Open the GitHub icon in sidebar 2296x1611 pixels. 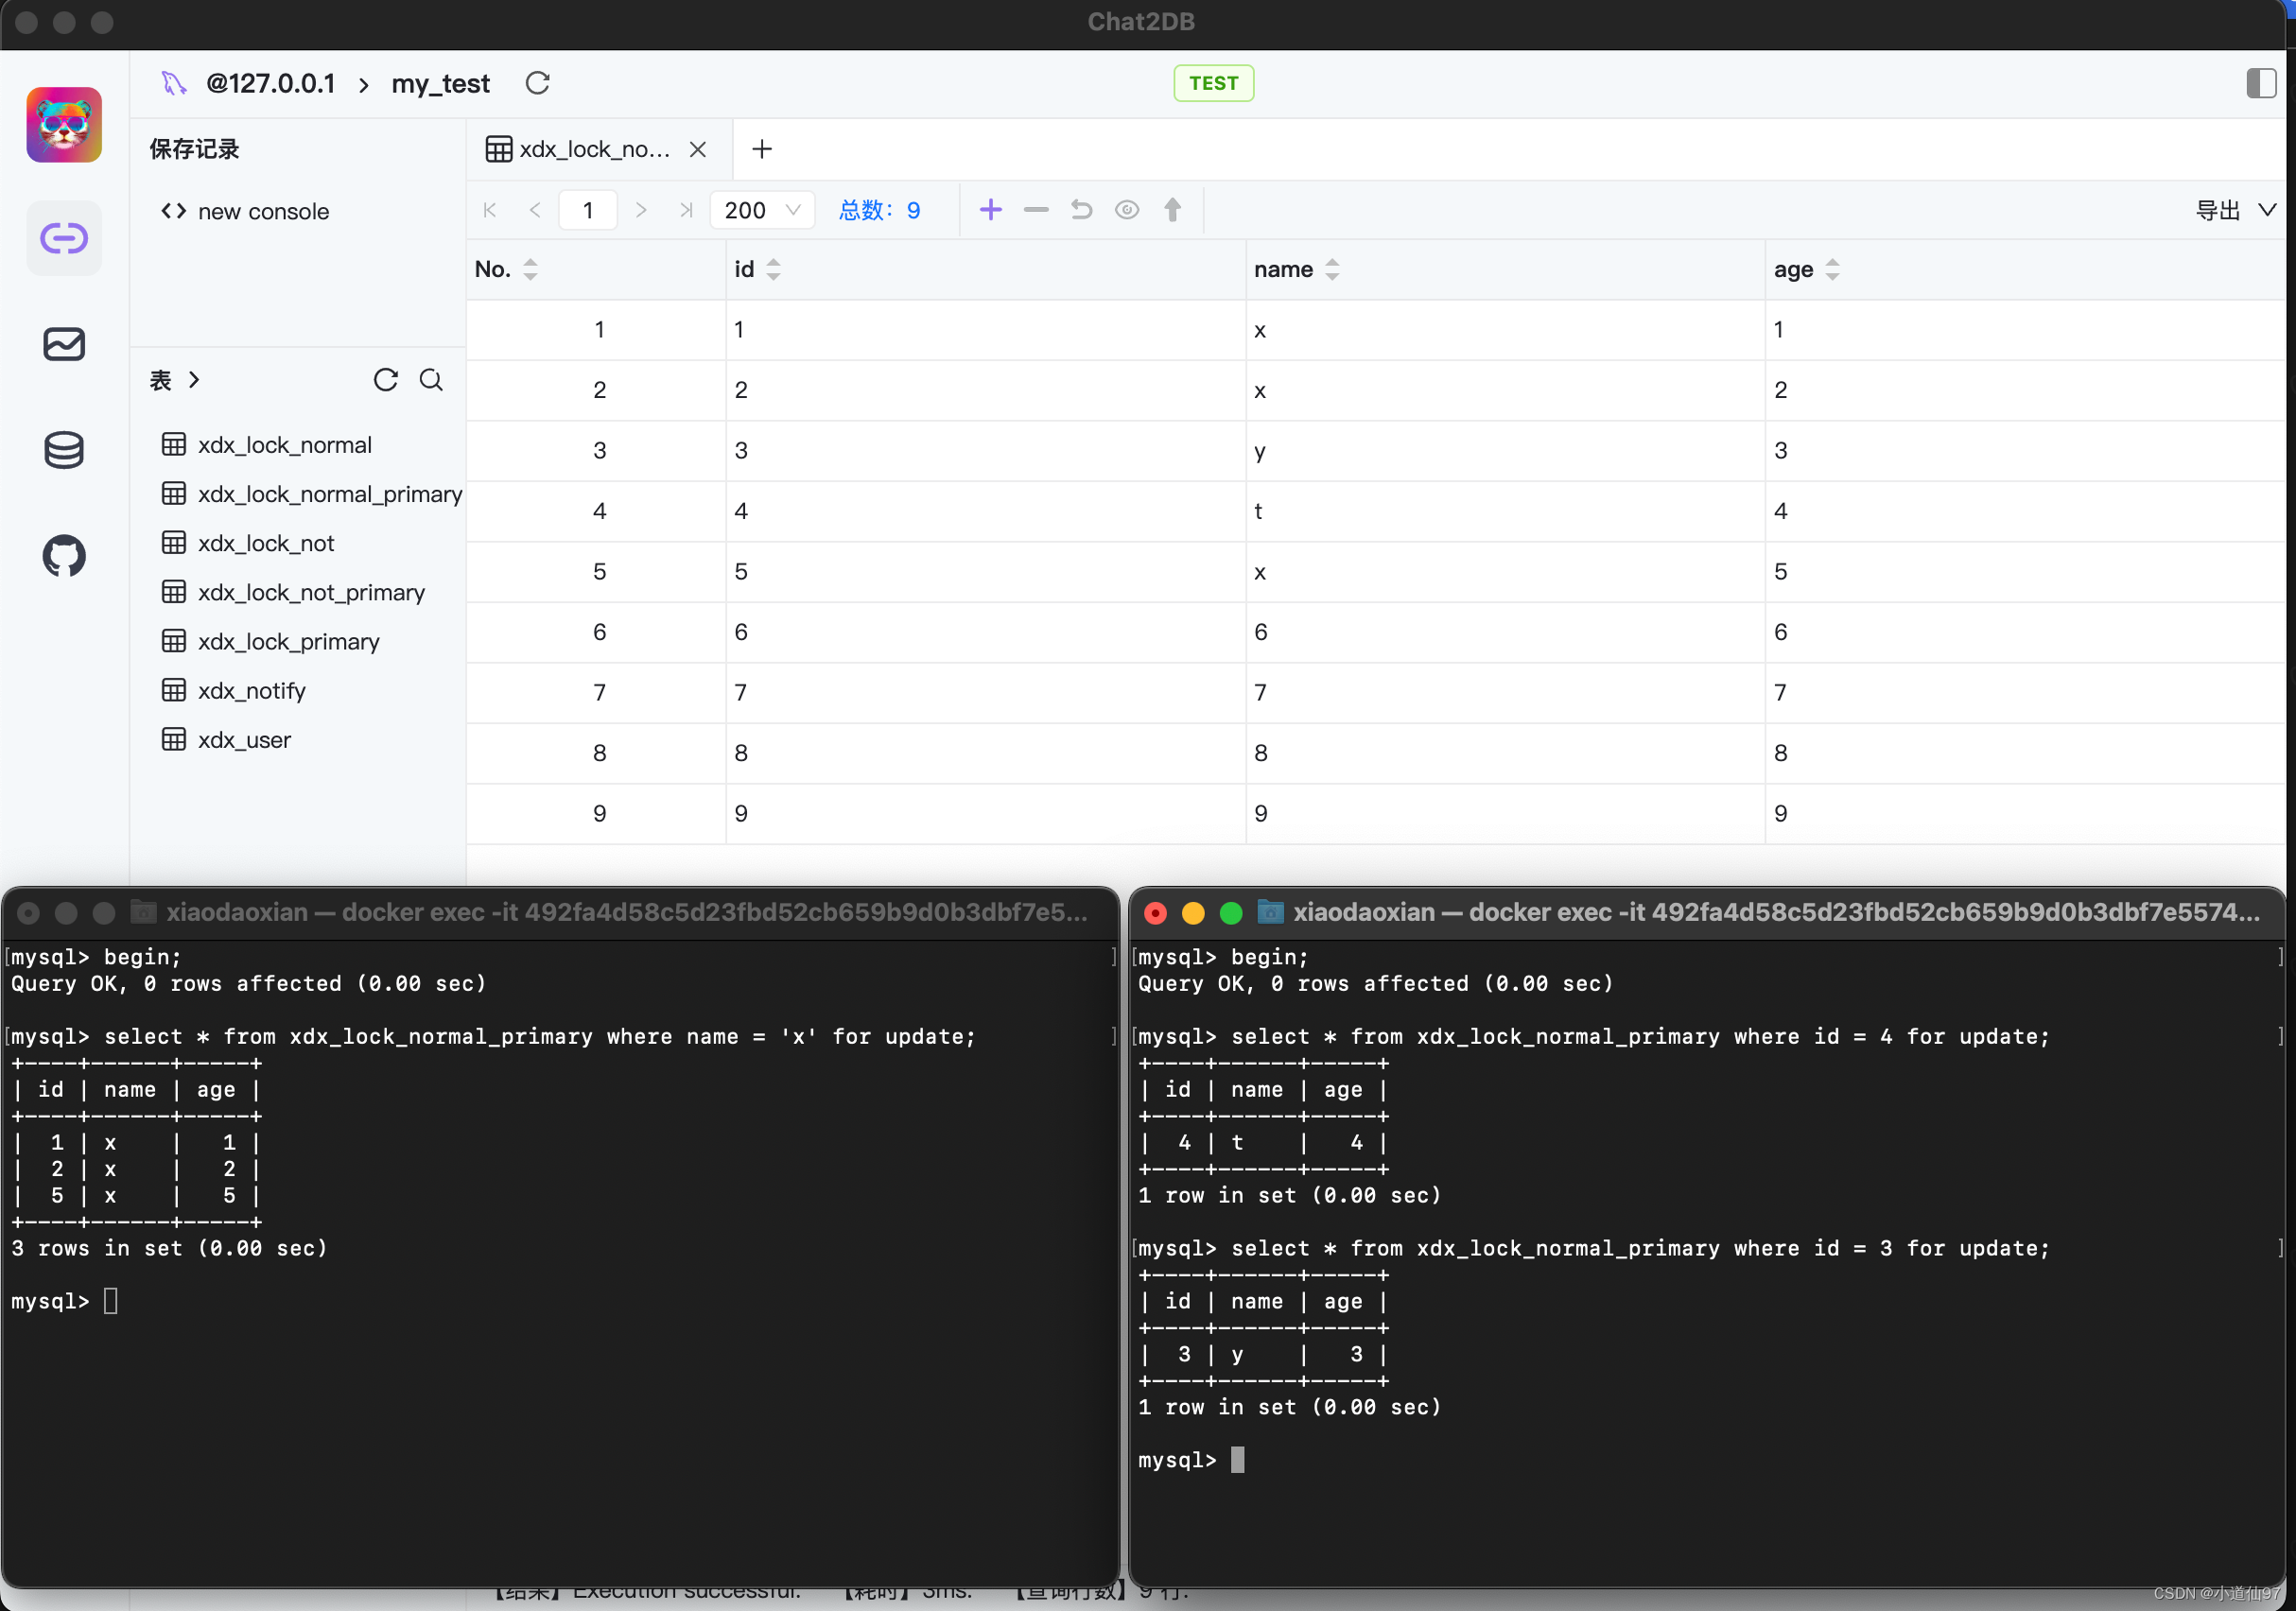coord(64,556)
